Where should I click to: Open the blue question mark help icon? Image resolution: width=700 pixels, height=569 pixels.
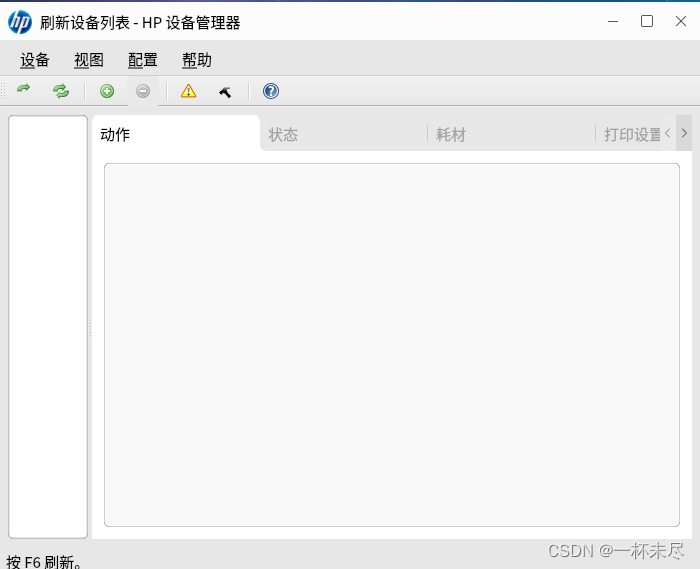tap(271, 91)
